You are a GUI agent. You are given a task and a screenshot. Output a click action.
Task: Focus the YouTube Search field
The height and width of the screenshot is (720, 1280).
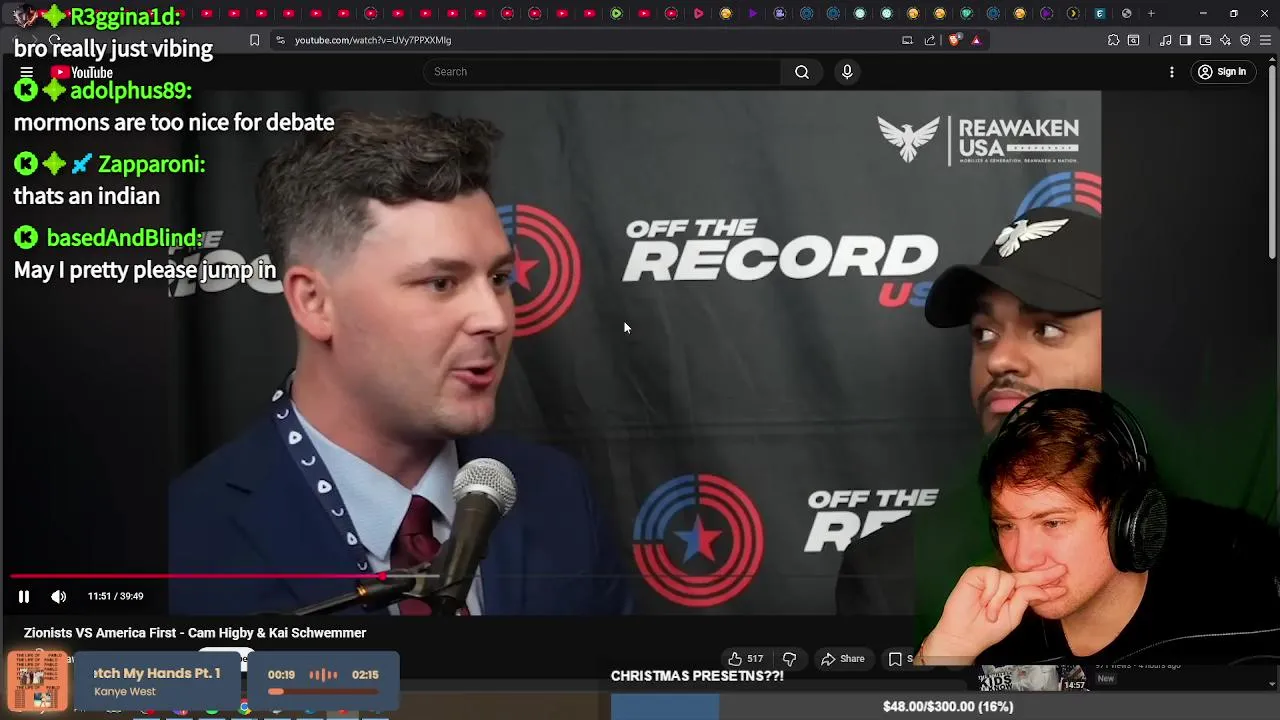[x=602, y=72]
